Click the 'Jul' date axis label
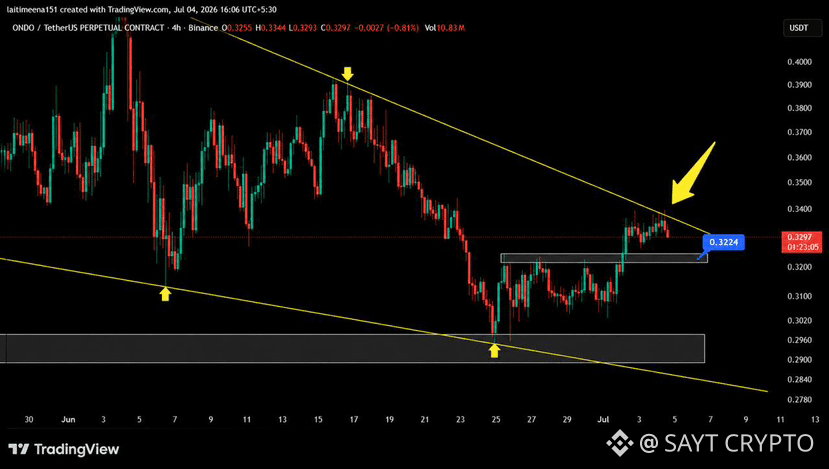This screenshot has width=829, height=469. coord(603,419)
